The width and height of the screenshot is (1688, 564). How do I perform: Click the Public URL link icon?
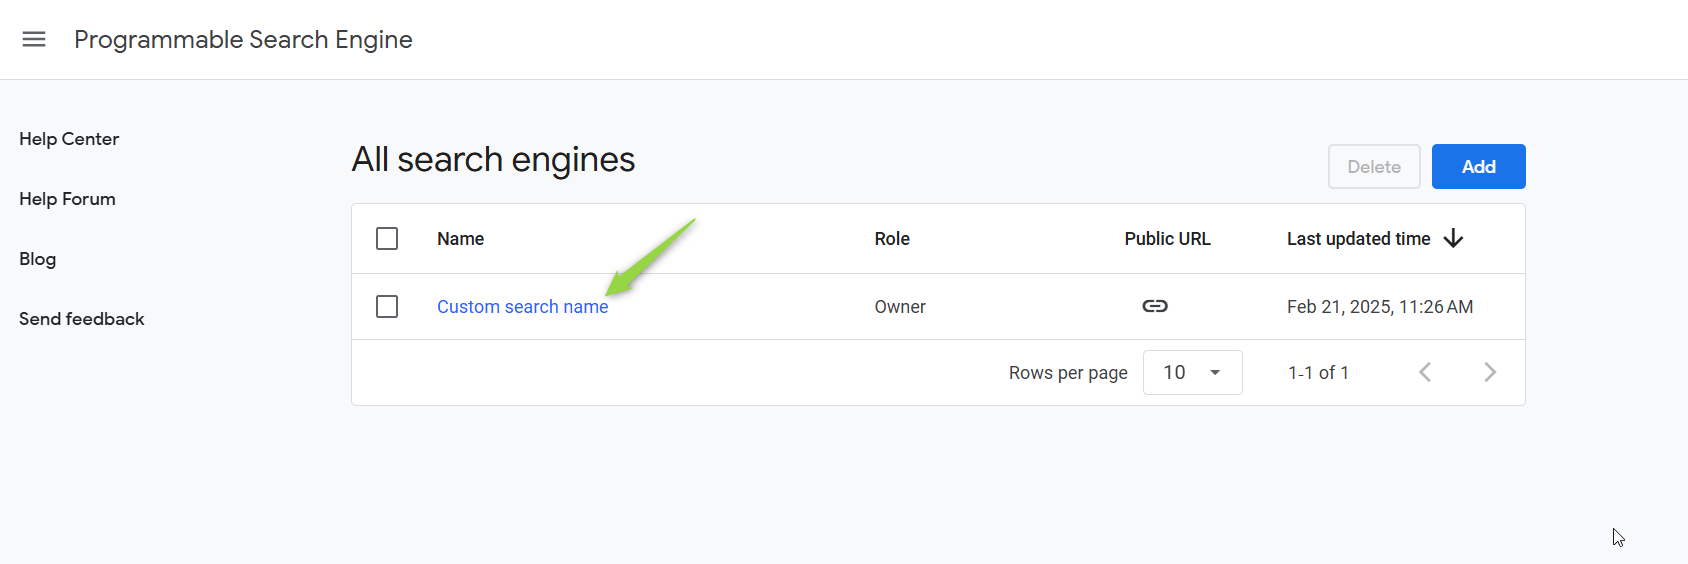pyautogui.click(x=1155, y=306)
